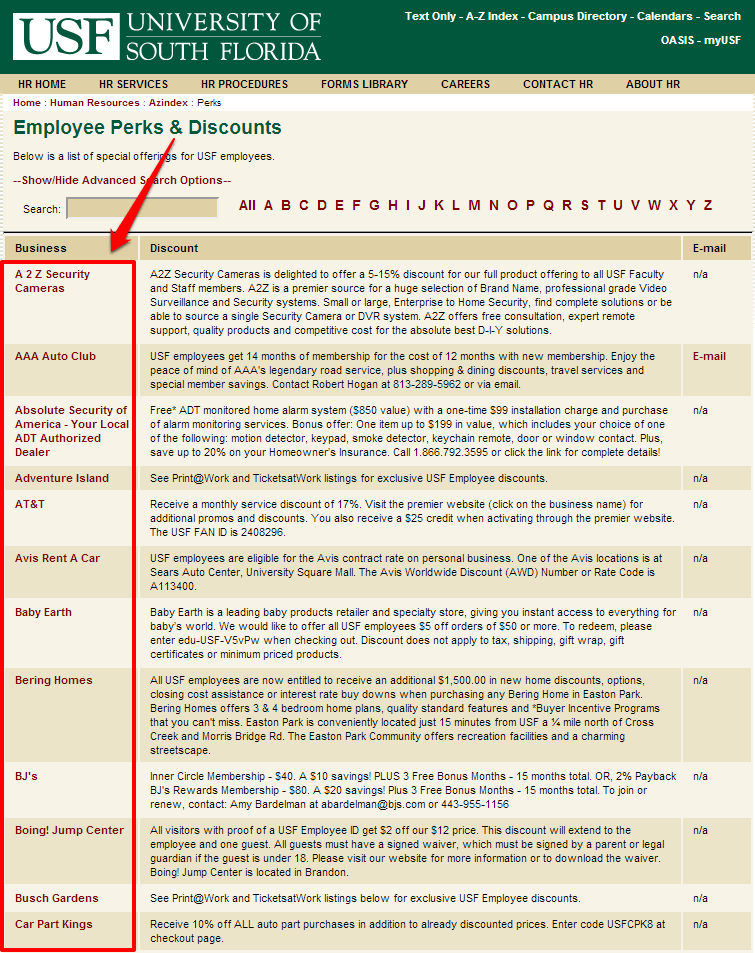This screenshot has width=755, height=953.
Task: Filter businesses by letter M
Action: click(x=474, y=205)
